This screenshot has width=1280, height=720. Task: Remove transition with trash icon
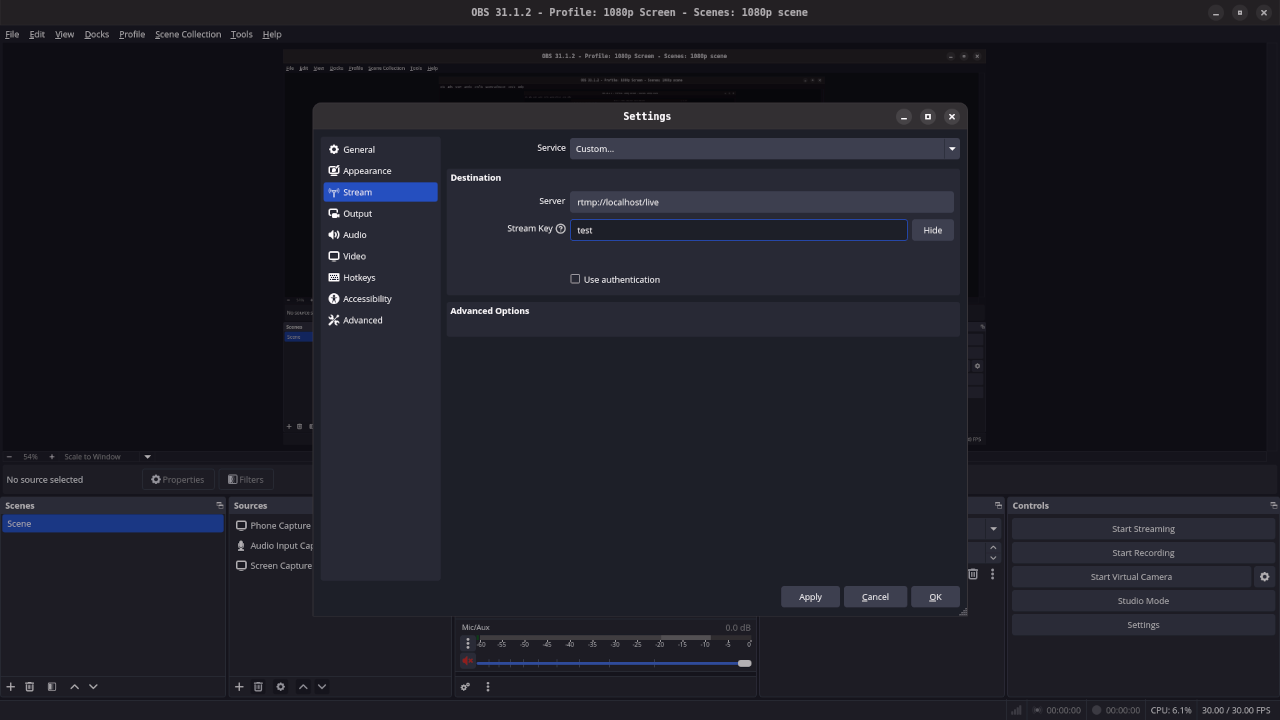(973, 574)
